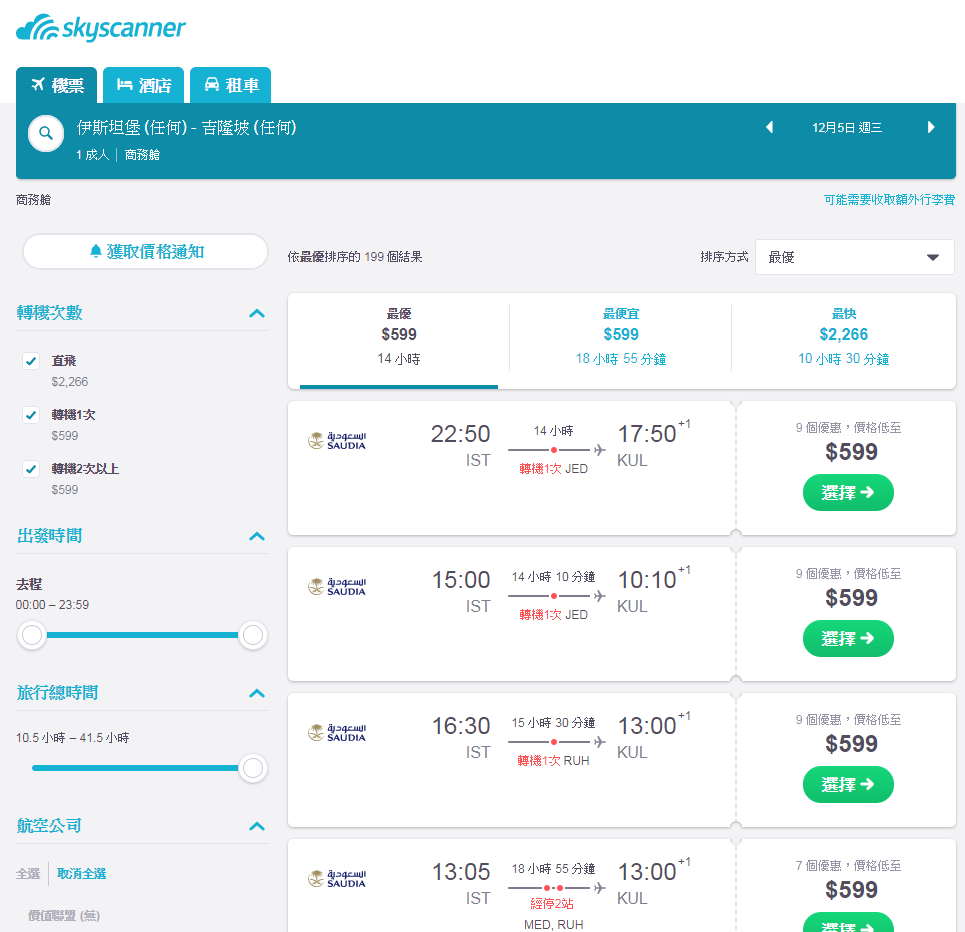This screenshot has width=965, height=932.
Task: Select the 15:00 IST flight
Action: point(848,638)
